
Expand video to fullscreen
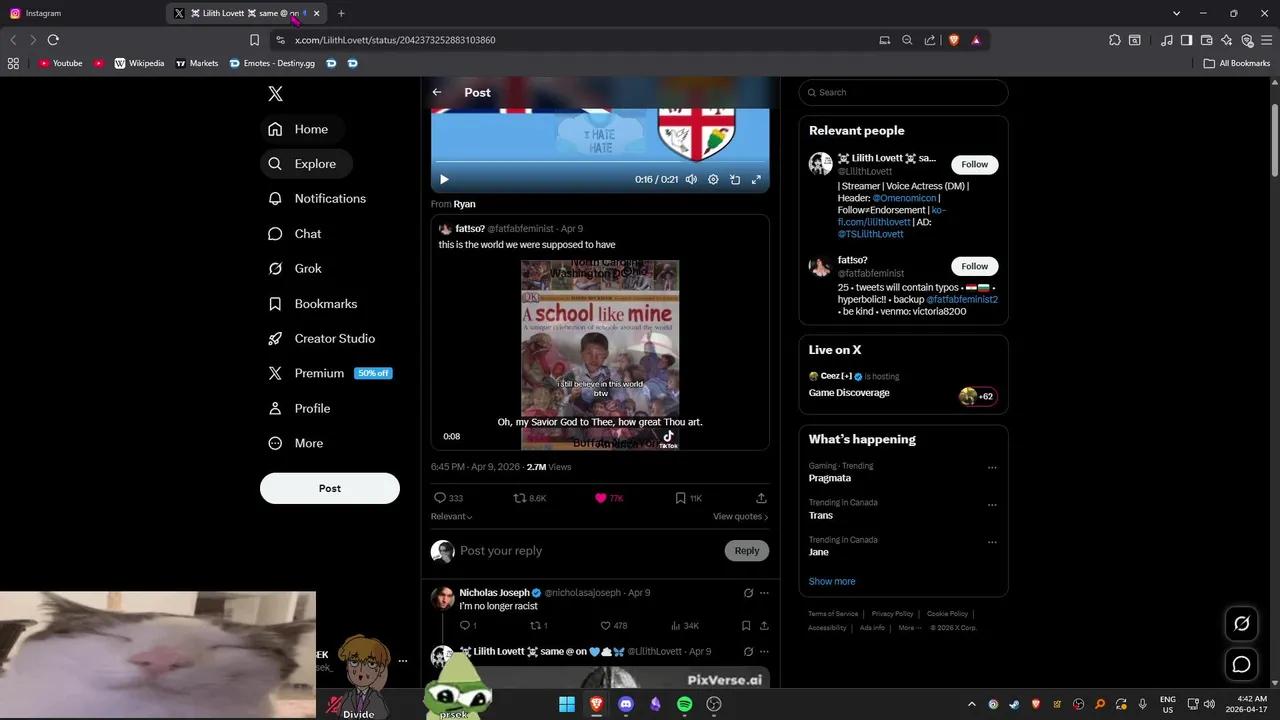756,180
